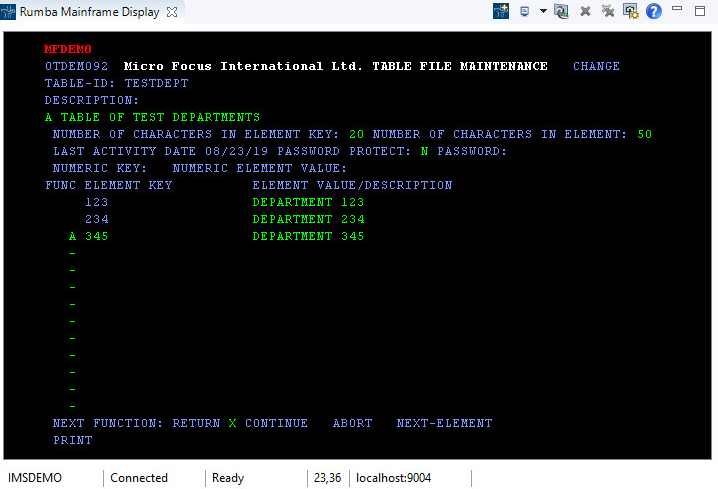
Task: Select the Rumba Mainframe Display tab
Action: coord(90,12)
